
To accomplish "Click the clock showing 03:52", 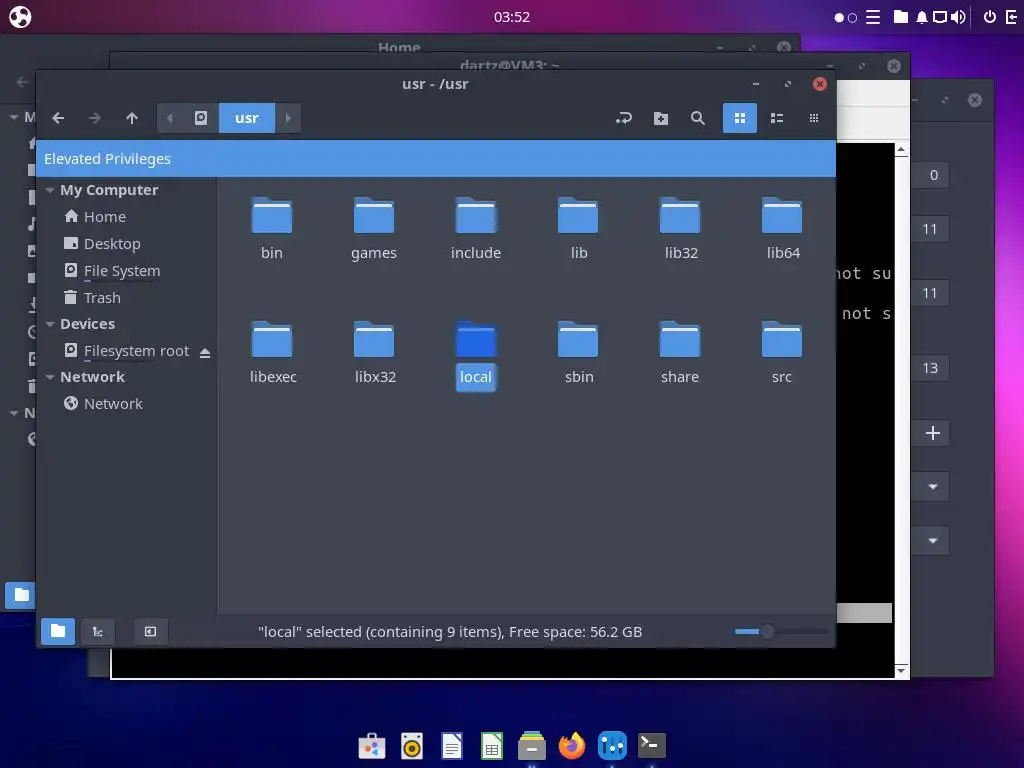I will click(512, 17).
